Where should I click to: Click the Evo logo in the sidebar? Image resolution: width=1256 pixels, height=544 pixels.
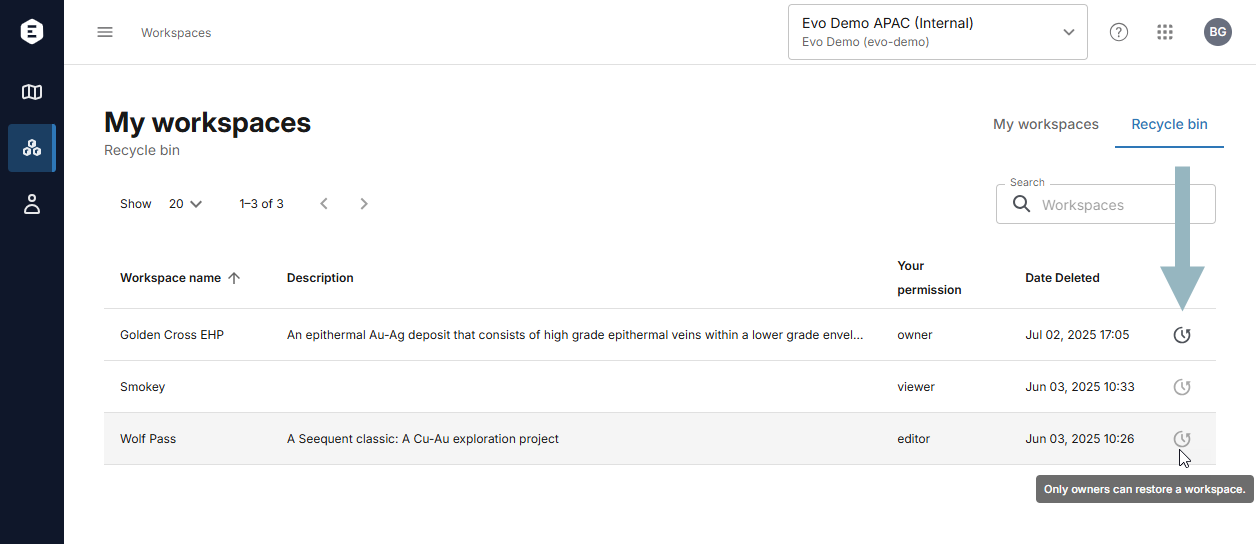tap(32, 32)
